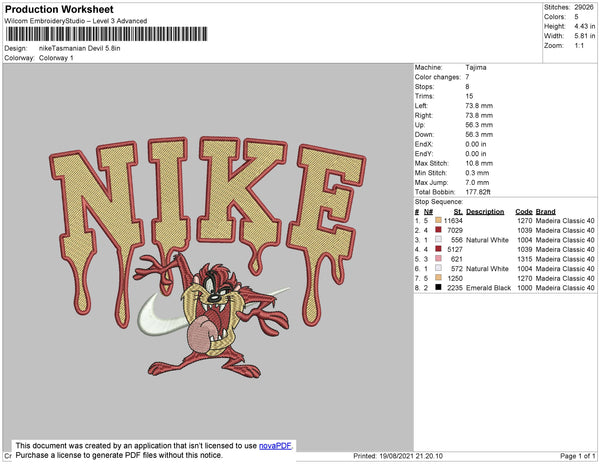
Task: Click the Height value 4.43 in
Action: point(585,26)
